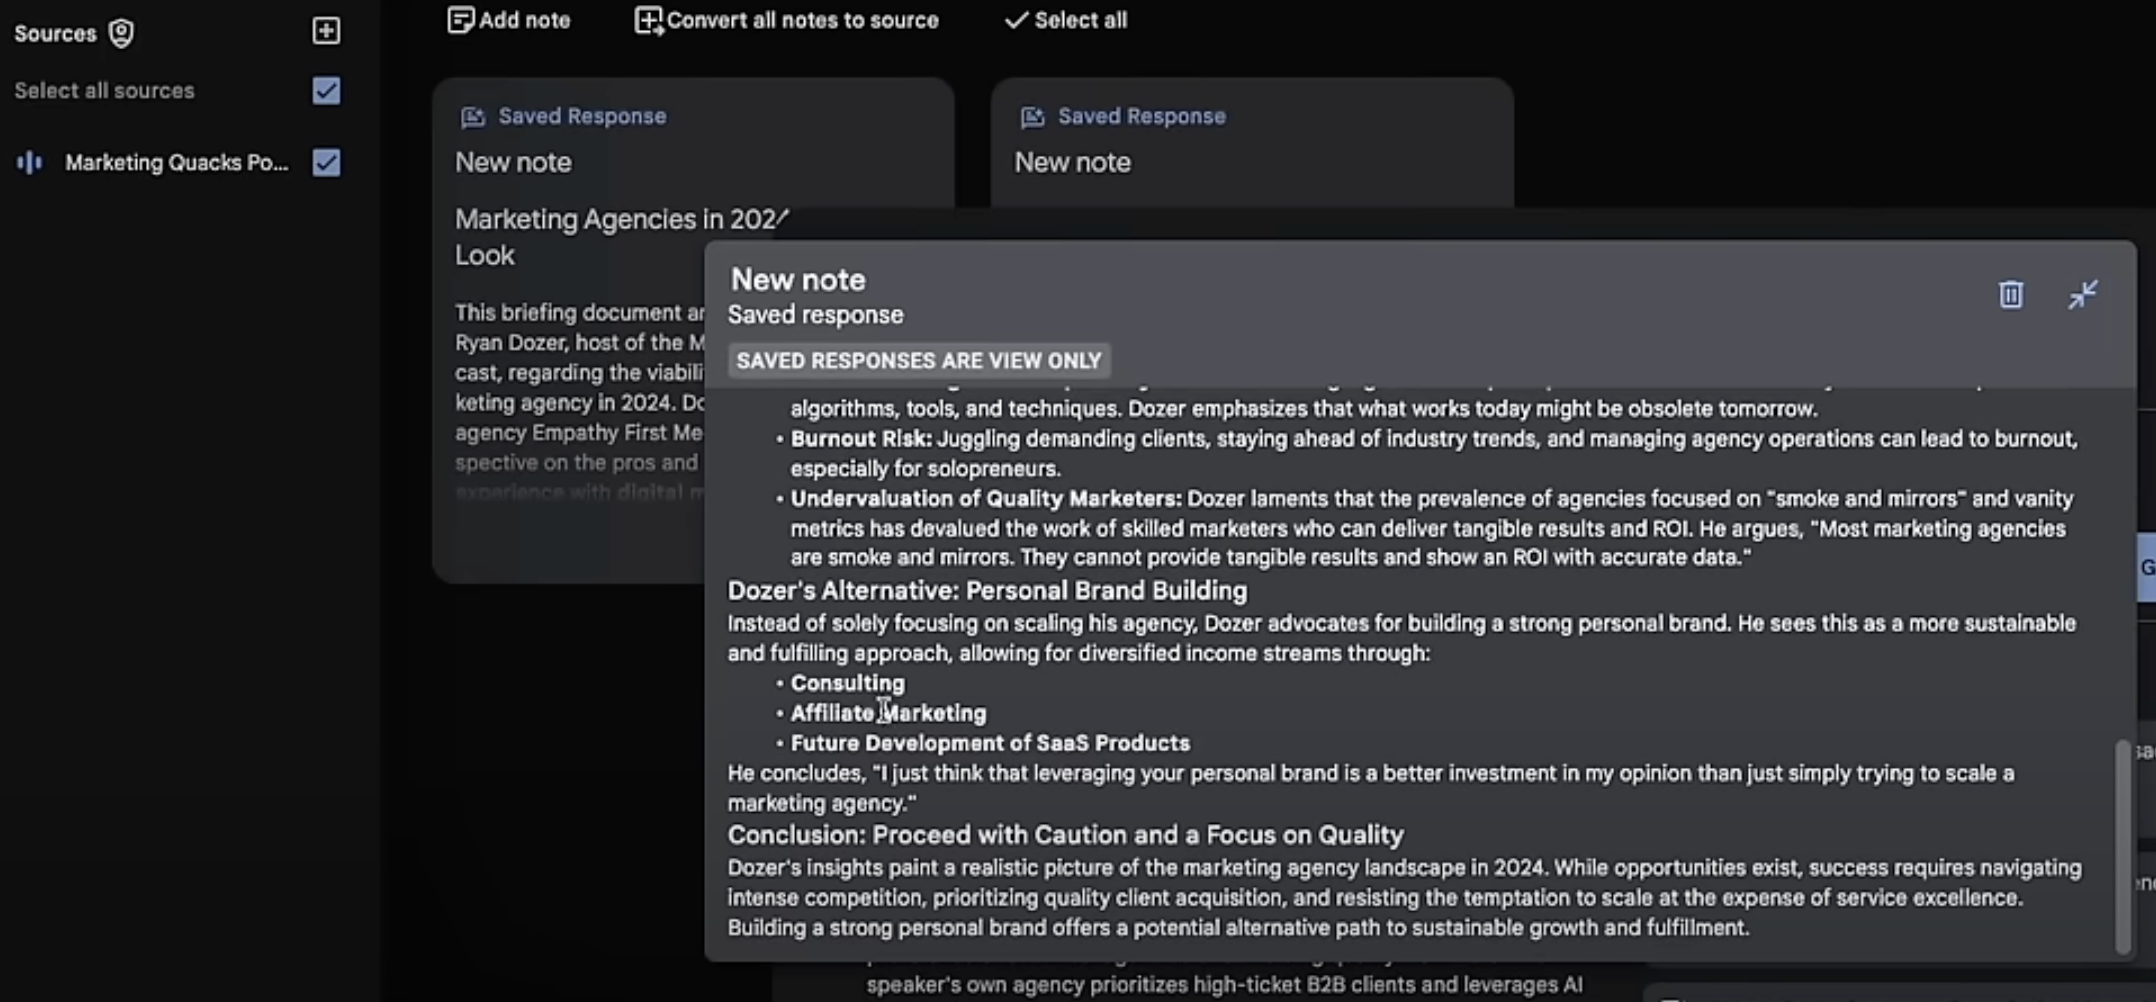
Task: Click the Convert all notes to source icon
Action: 647,19
